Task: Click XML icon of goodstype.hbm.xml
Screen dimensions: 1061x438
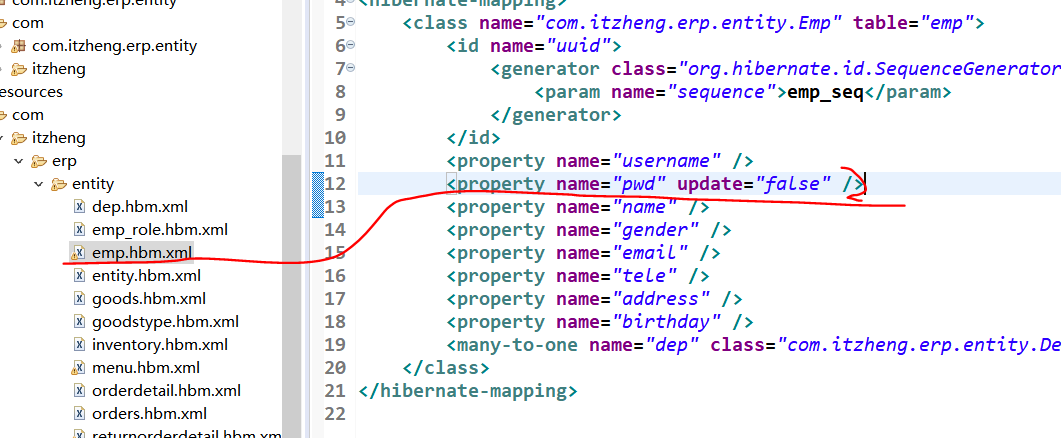Action: point(78,322)
